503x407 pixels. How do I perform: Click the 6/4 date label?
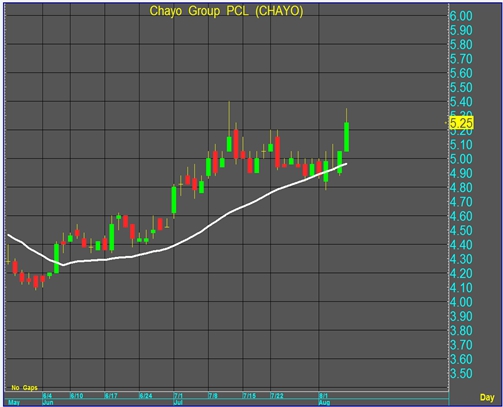(x=47, y=396)
